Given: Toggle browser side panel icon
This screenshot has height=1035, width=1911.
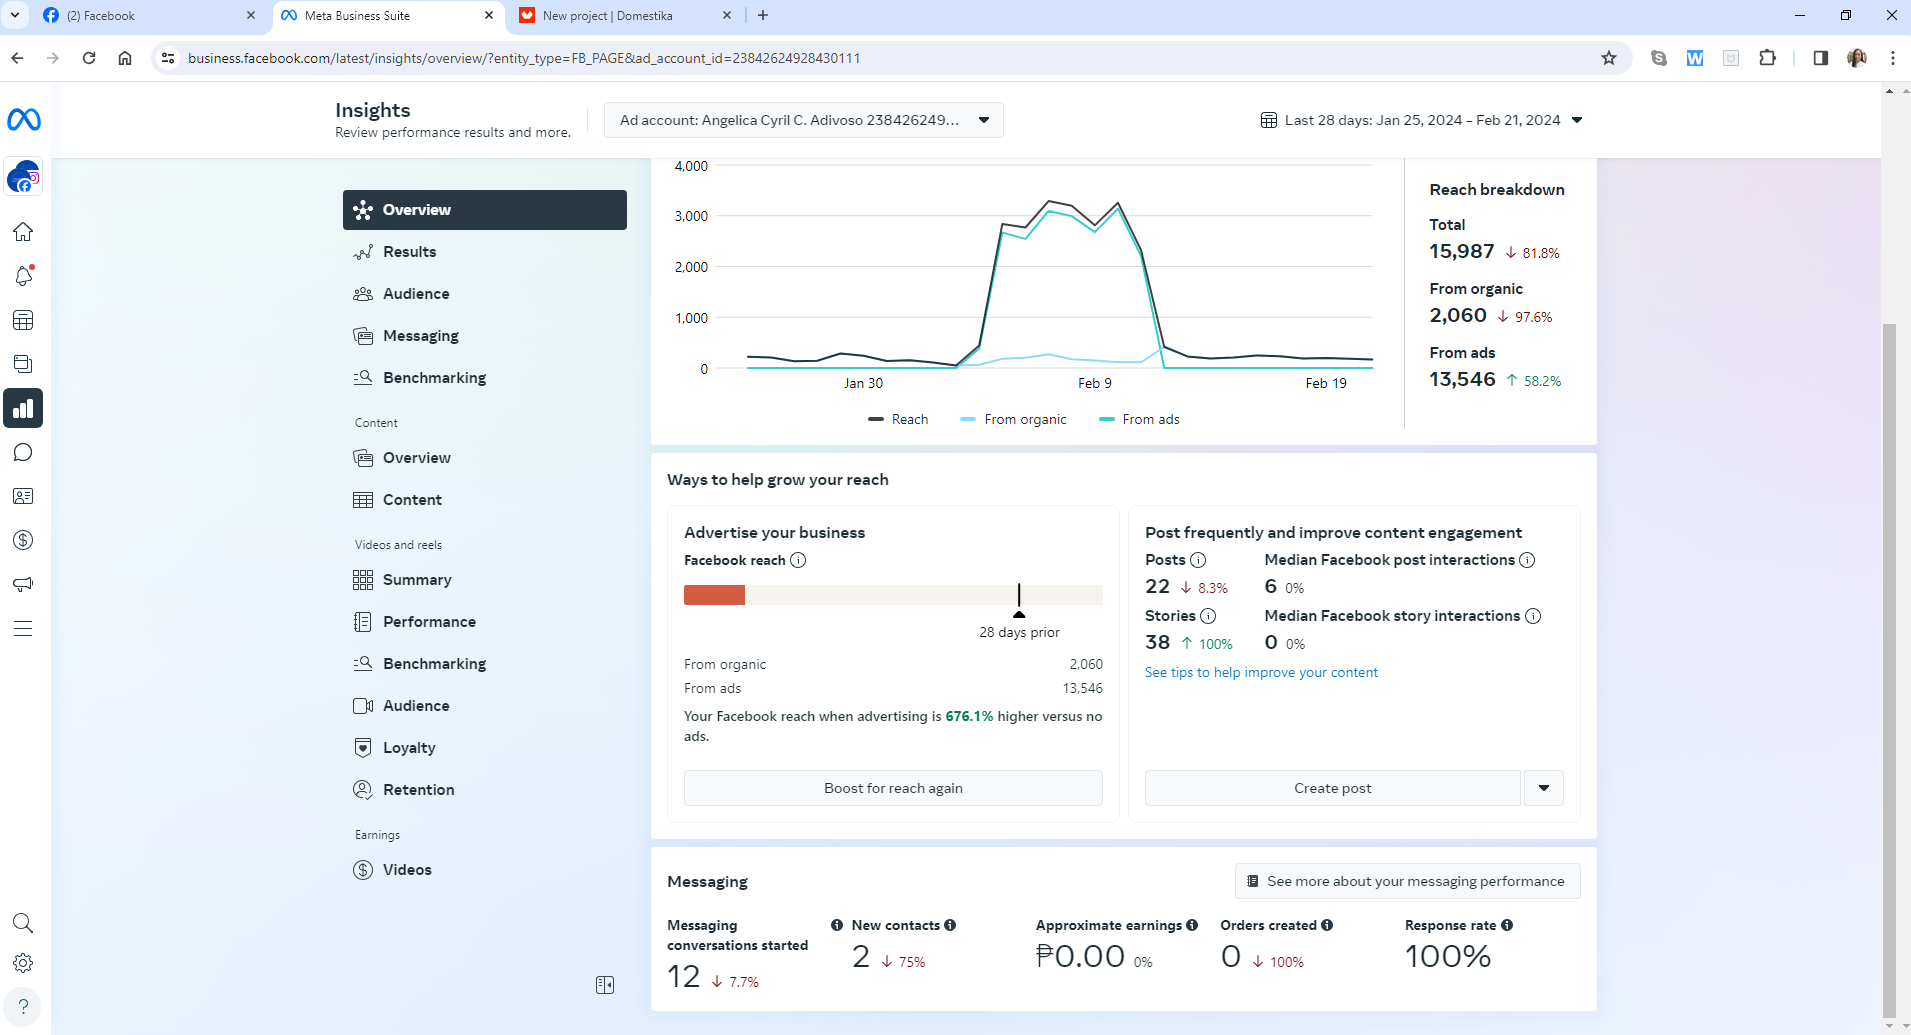Looking at the screenshot, I should [1821, 58].
